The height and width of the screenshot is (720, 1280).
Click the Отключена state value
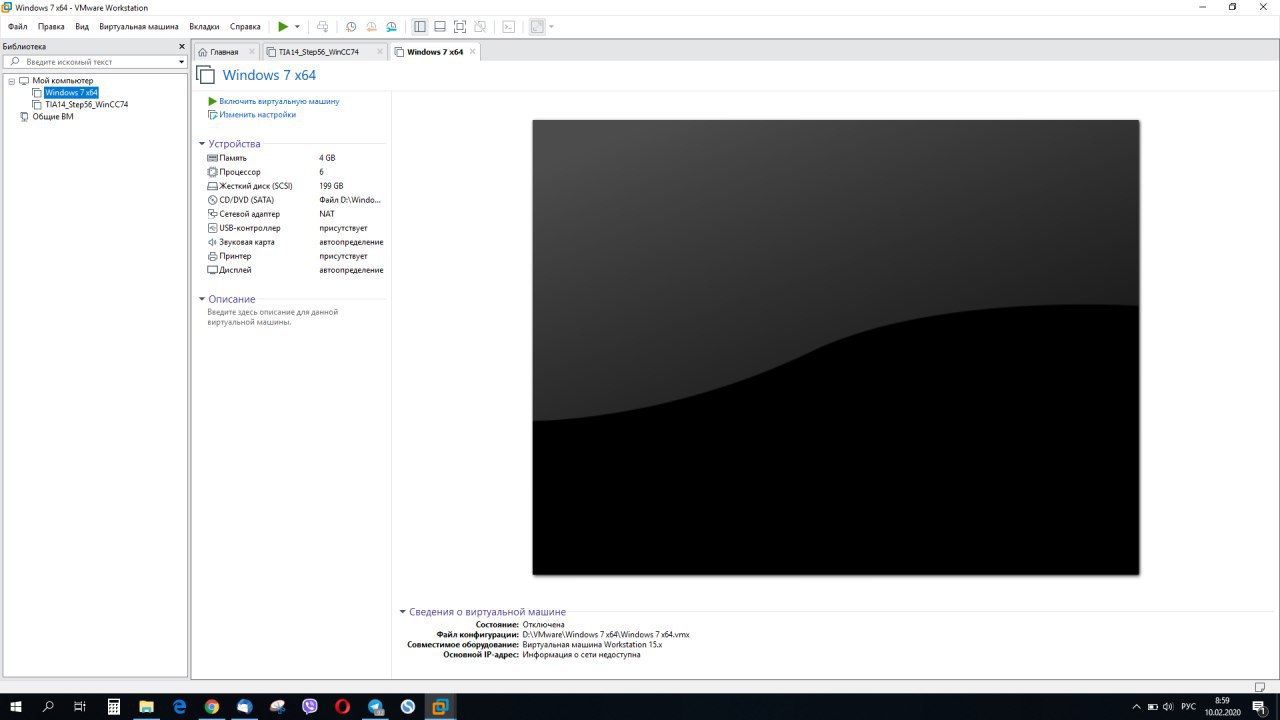click(543, 625)
